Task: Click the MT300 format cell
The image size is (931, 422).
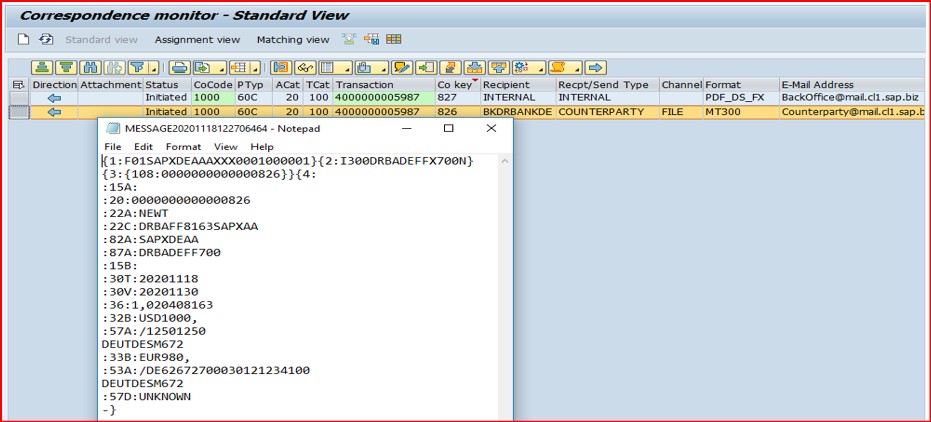Action: point(741,112)
